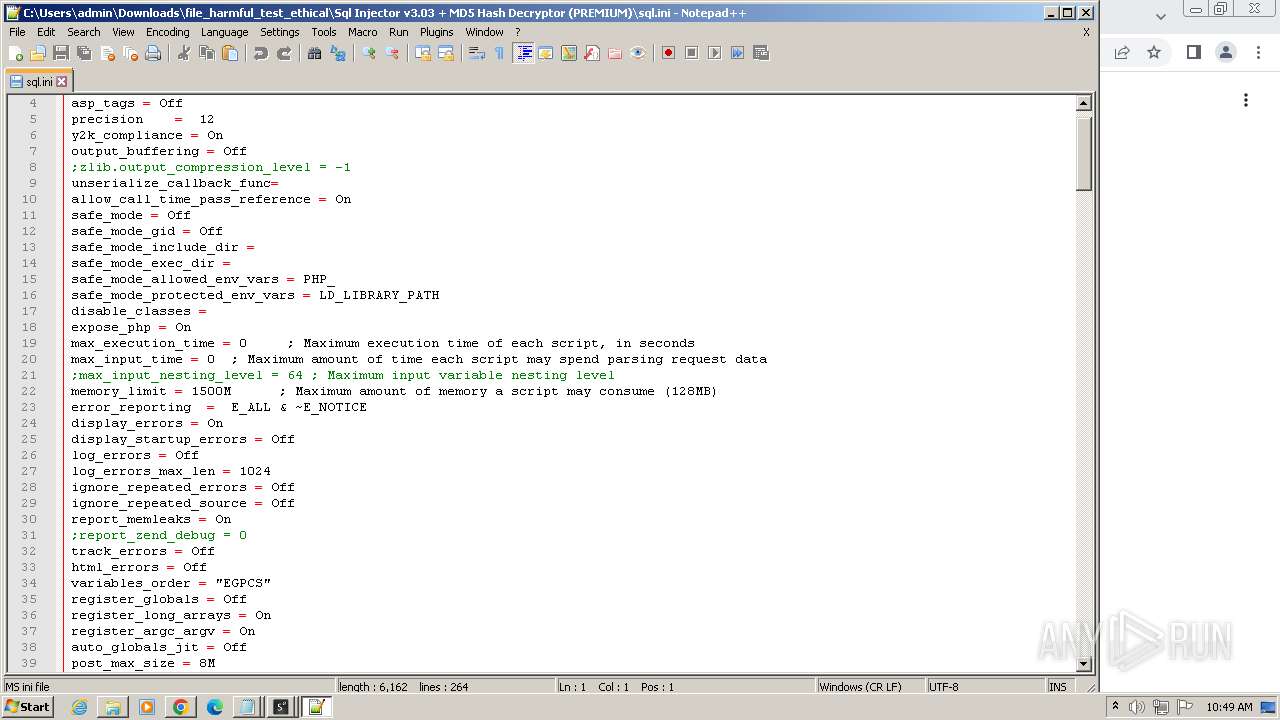
Task: Open the Document Map icon
Action: click(569, 53)
